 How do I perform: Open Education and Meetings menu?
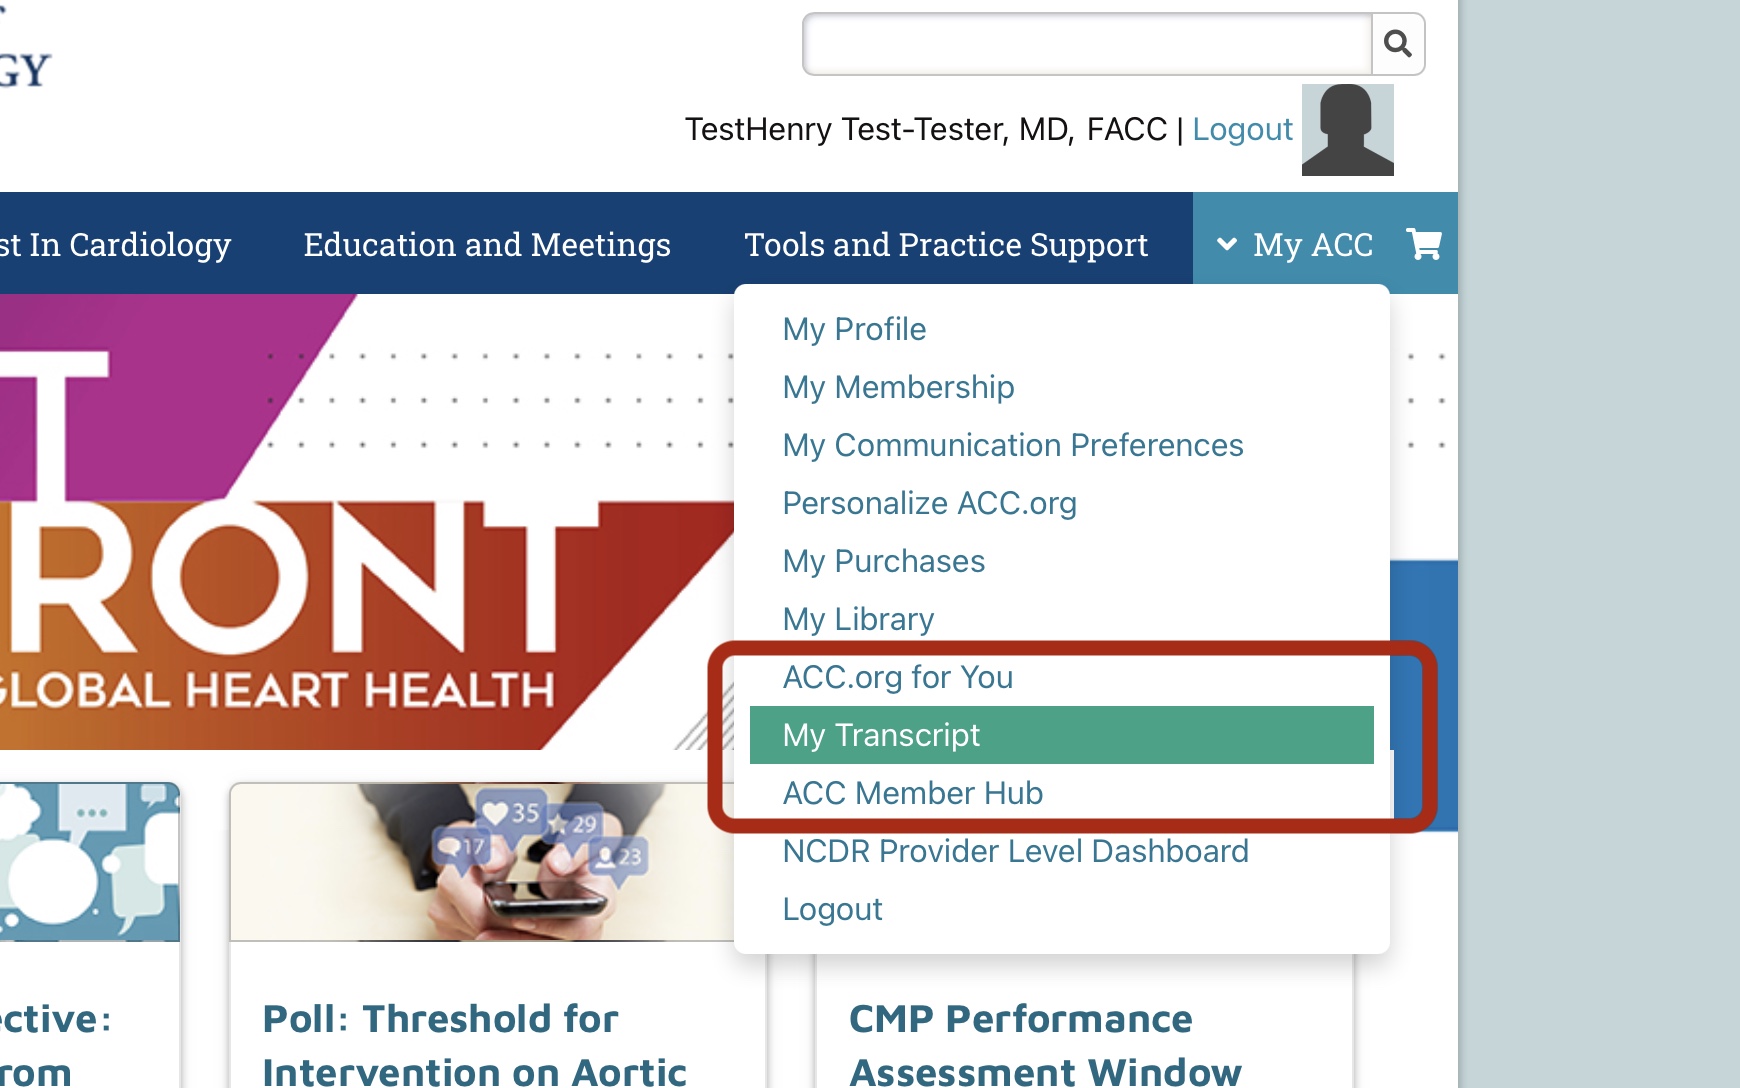click(x=487, y=244)
